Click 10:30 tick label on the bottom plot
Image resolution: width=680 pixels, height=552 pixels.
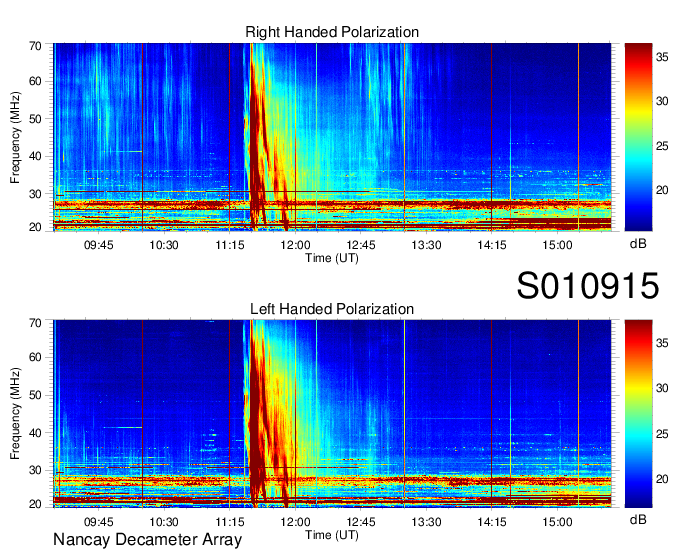(164, 522)
